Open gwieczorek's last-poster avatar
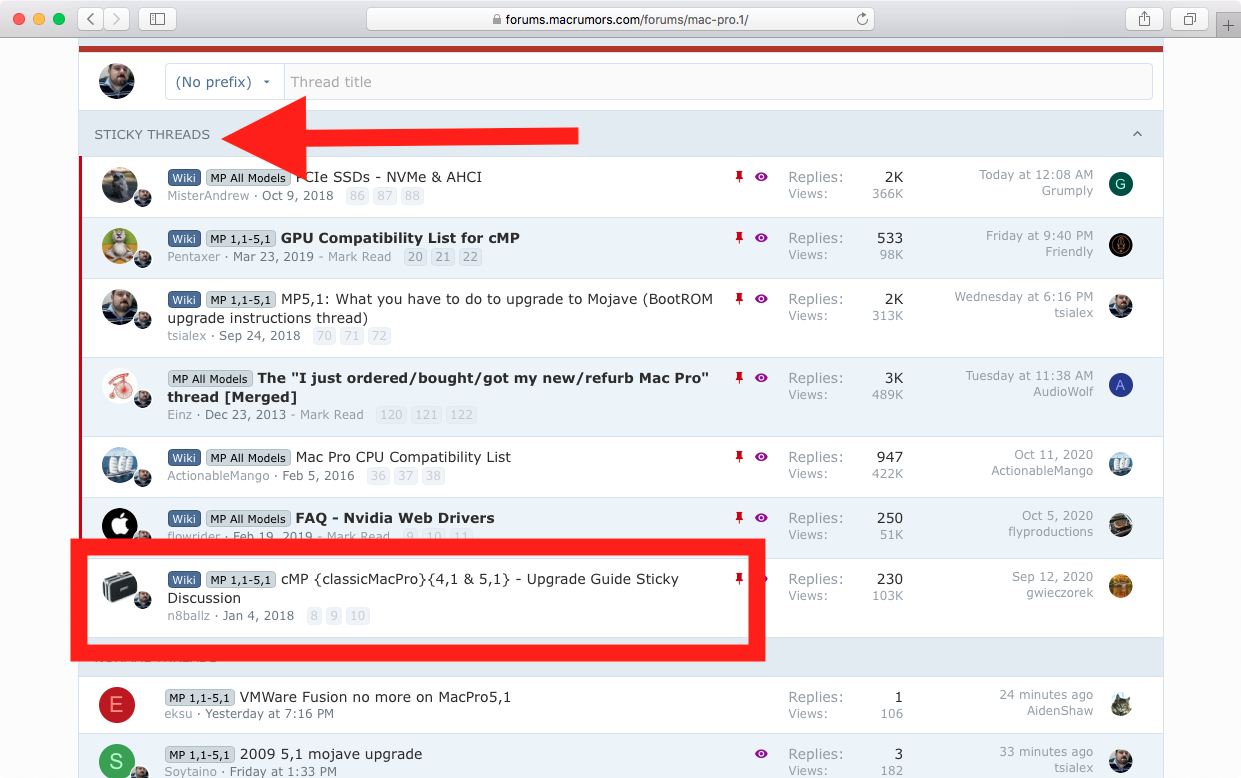The height and width of the screenshot is (778, 1241). [1121, 586]
